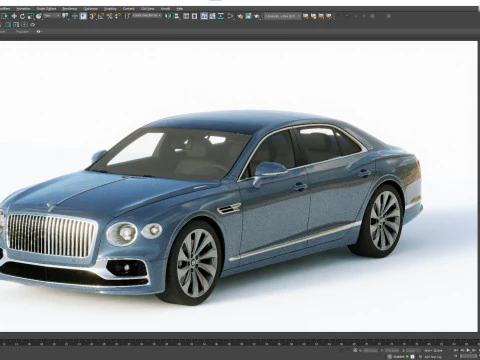The width and height of the screenshot is (480, 360).
Task: Toggle the Angle Snap button
Action: [x=101, y=16]
